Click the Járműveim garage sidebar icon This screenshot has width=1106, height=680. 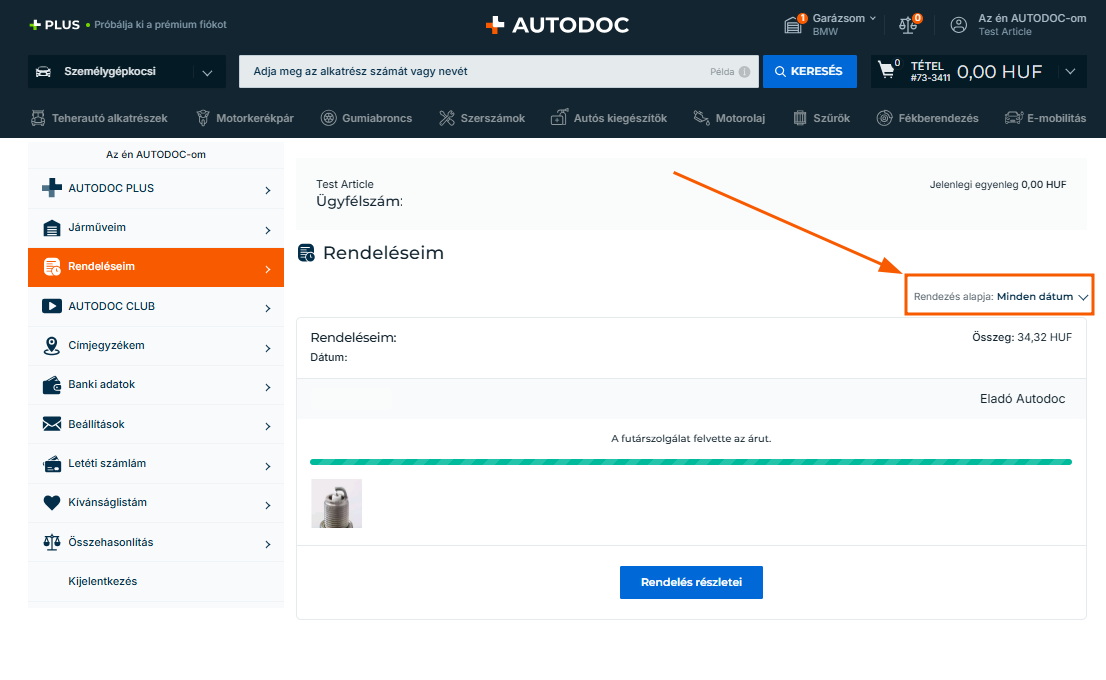51,228
